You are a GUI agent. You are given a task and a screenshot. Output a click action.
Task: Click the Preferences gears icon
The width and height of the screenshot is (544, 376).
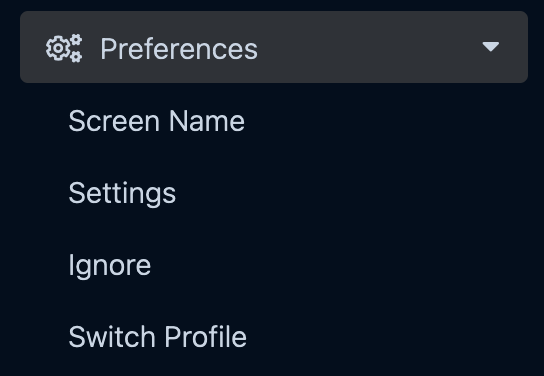pyautogui.click(x=64, y=48)
